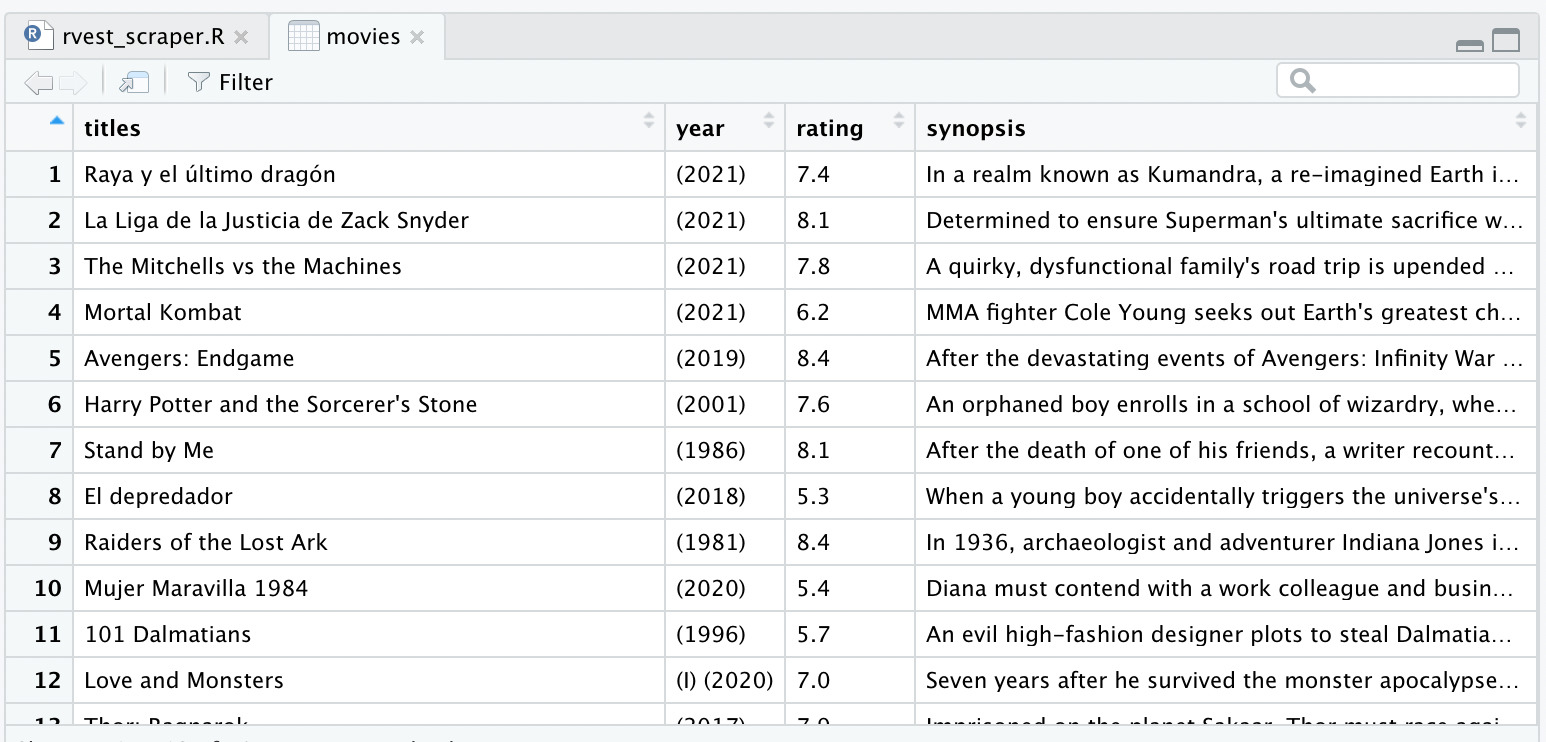1546x742 pixels.
Task: Select Raiders of the Lost Ark cell
Action: tap(369, 542)
